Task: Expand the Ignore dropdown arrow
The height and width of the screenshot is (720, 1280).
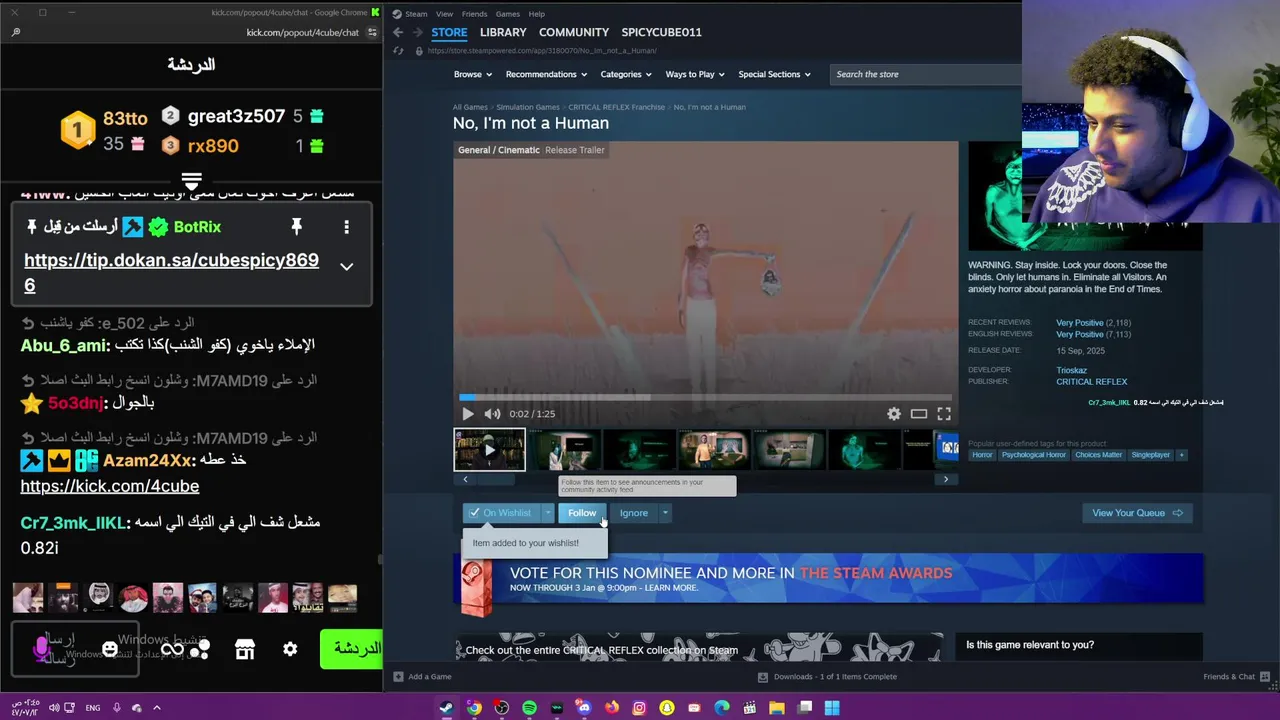Action: click(665, 513)
